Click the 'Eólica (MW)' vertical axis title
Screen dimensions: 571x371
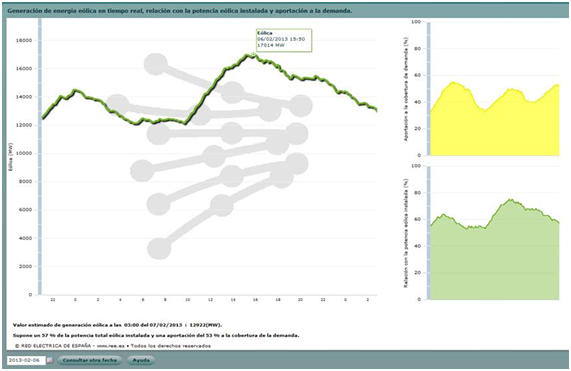click(10, 157)
